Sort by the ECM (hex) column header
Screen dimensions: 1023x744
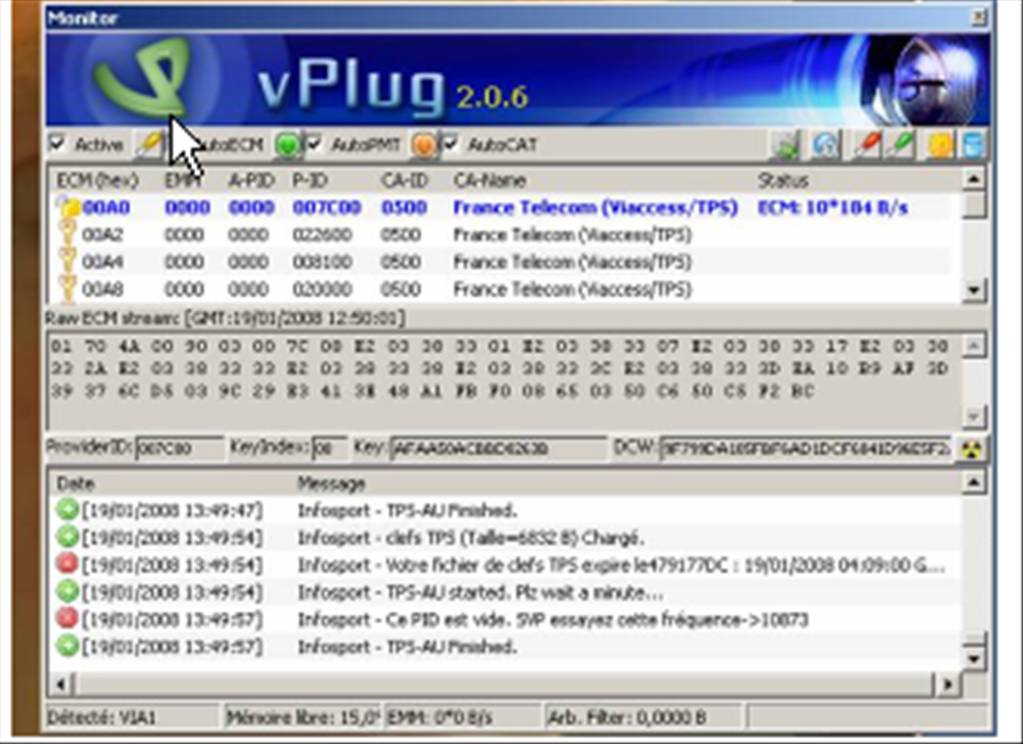pyautogui.click(x=98, y=180)
